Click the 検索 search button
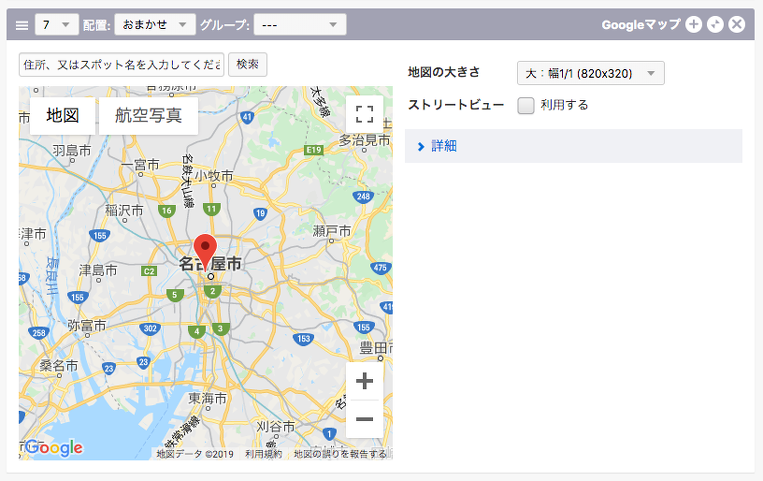The image size is (763, 481). coord(248,64)
